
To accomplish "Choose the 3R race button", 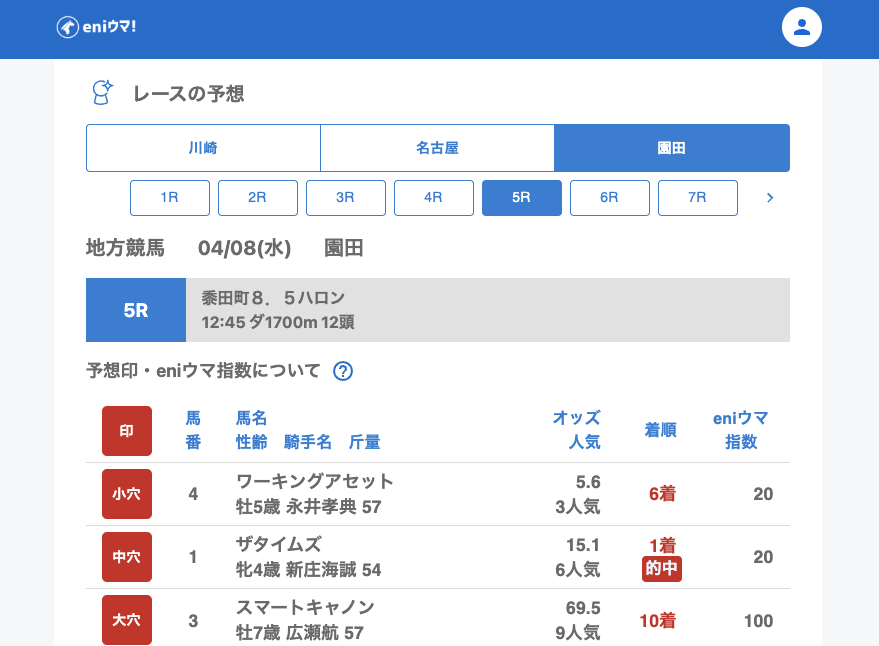I will pyautogui.click(x=346, y=198).
